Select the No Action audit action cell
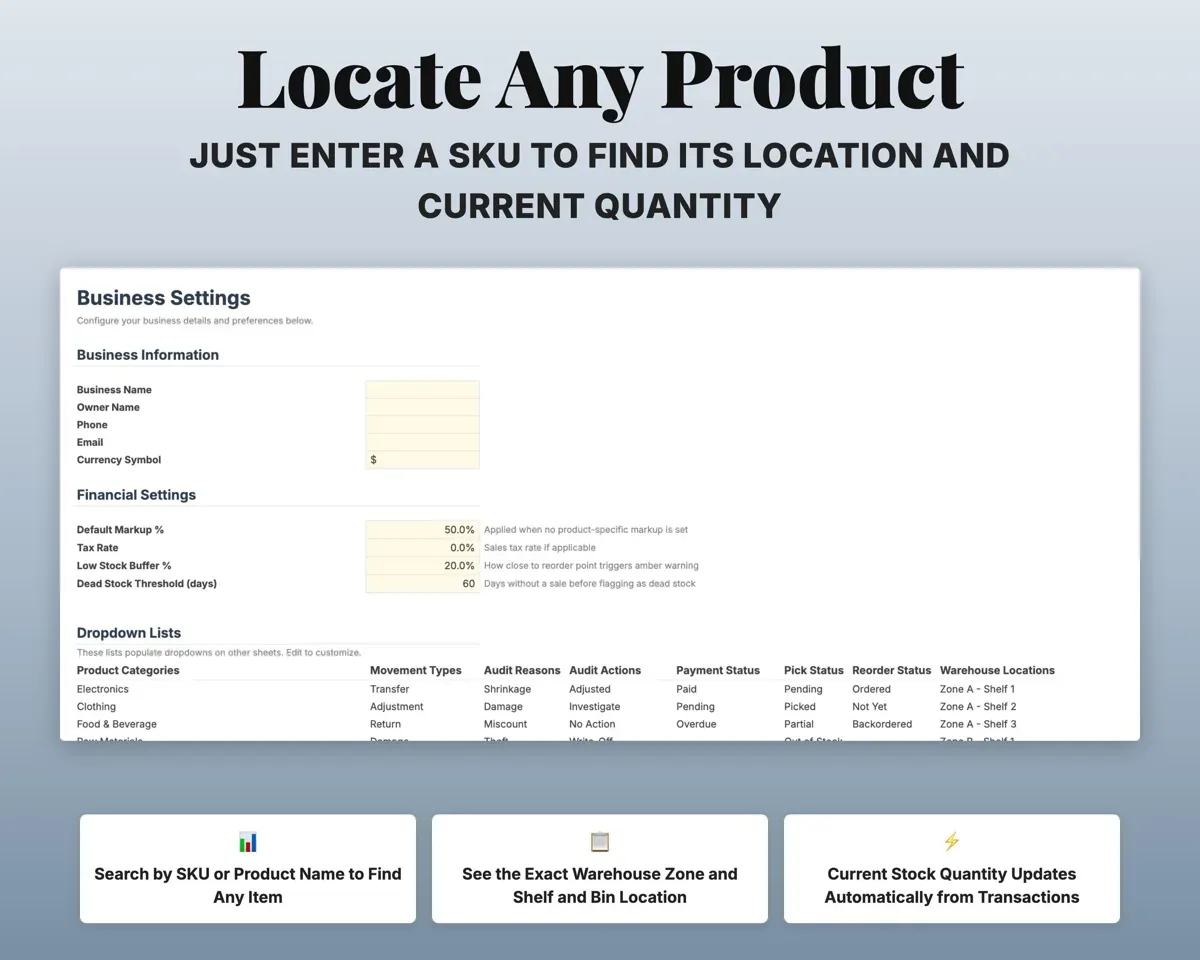Viewport: 1200px width, 960px height. click(x=592, y=724)
